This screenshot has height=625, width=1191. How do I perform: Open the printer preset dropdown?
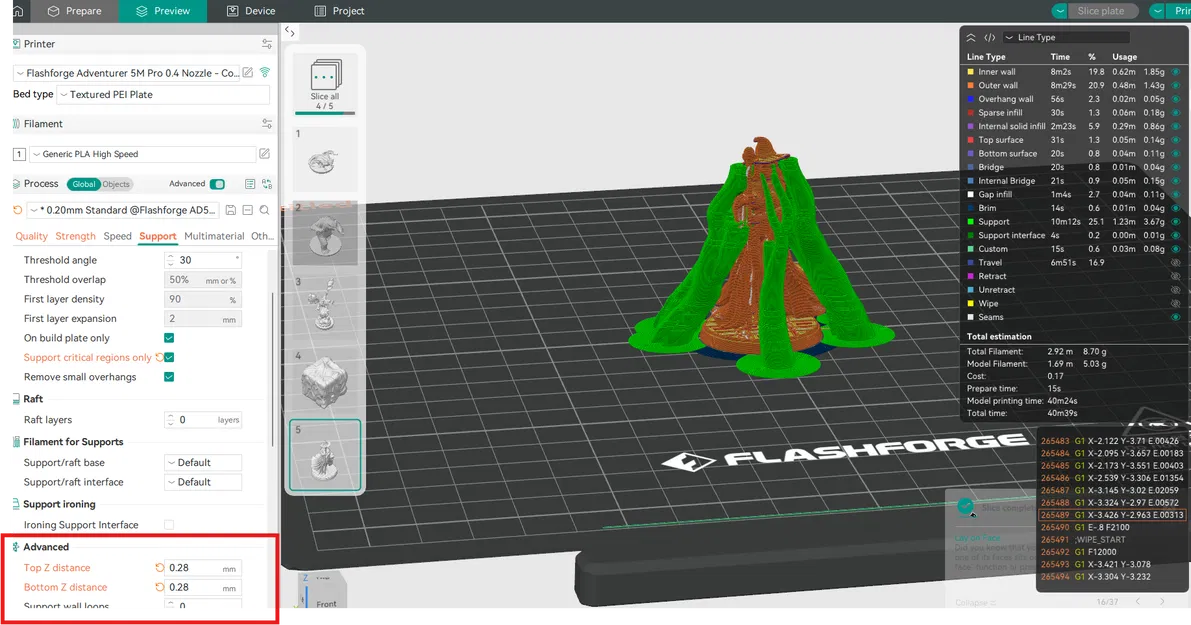tap(126, 73)
